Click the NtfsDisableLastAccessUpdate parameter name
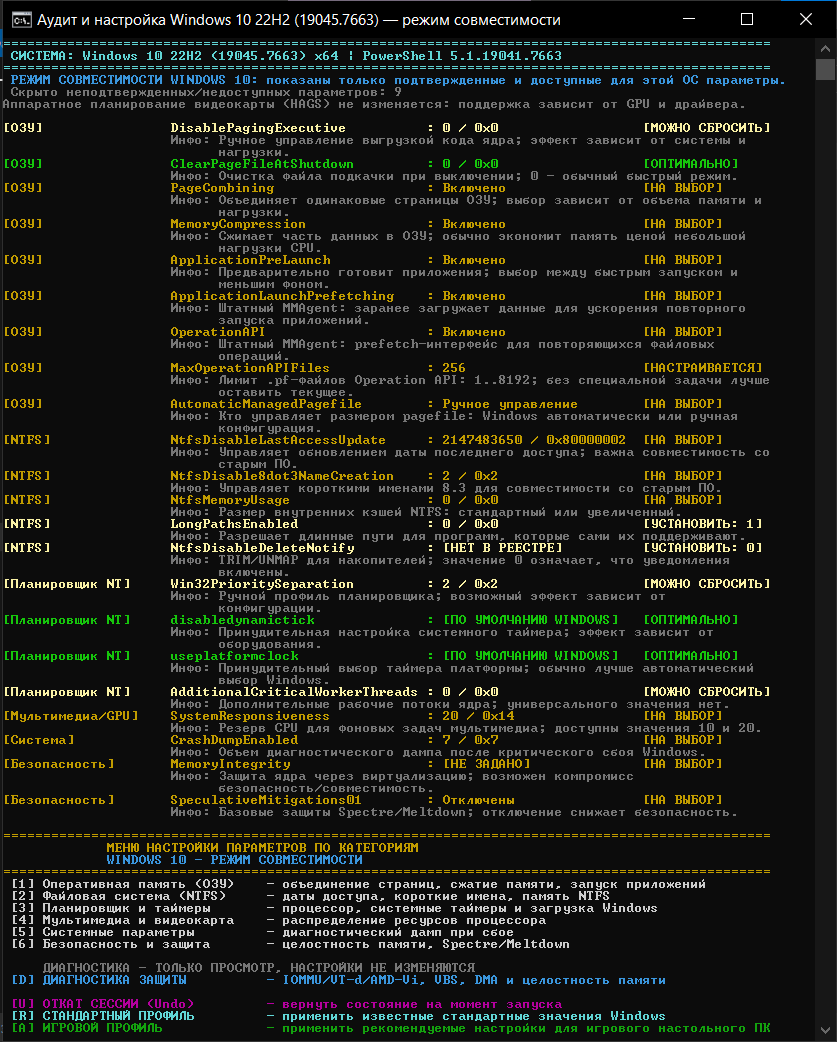Image resolution: width=837 pixels, height=1042 pixels. tap(278, 440)
